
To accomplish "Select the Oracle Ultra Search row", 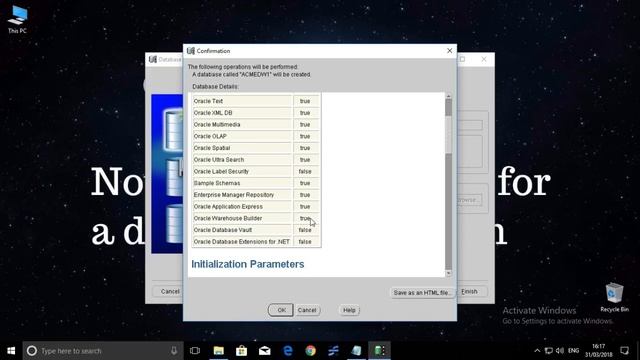I will (256, 160).
